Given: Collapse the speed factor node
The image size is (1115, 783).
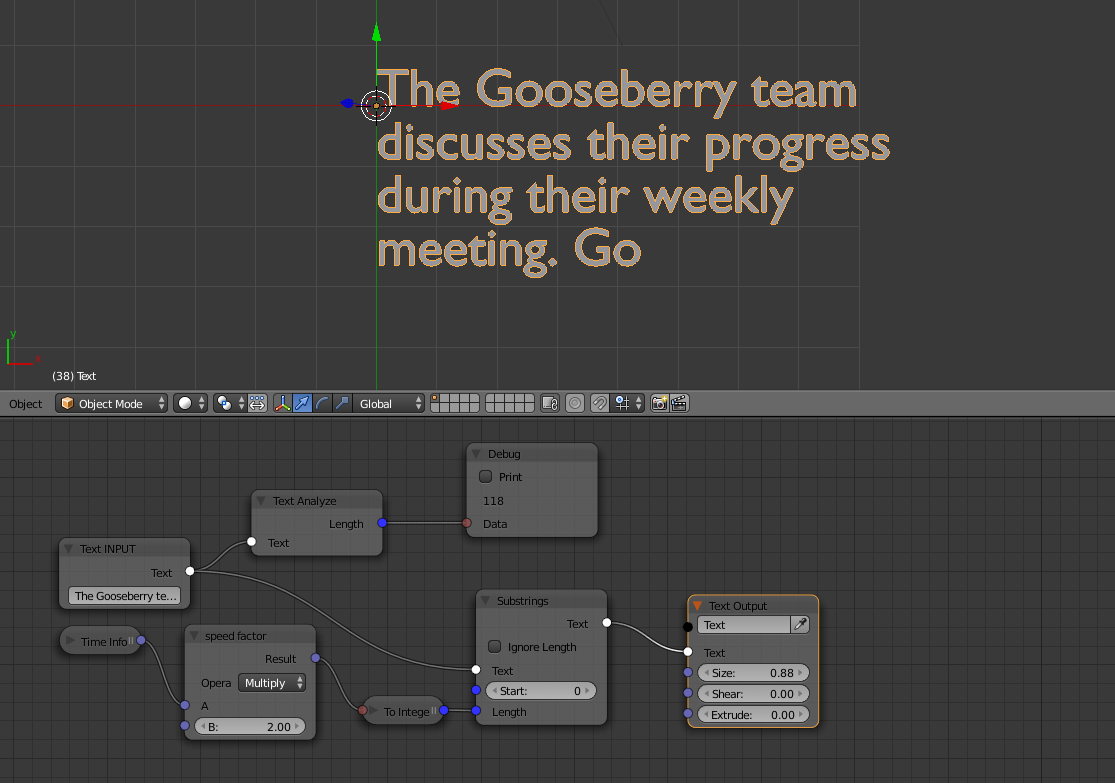Looking at the screenshot, I should point(193,636).
